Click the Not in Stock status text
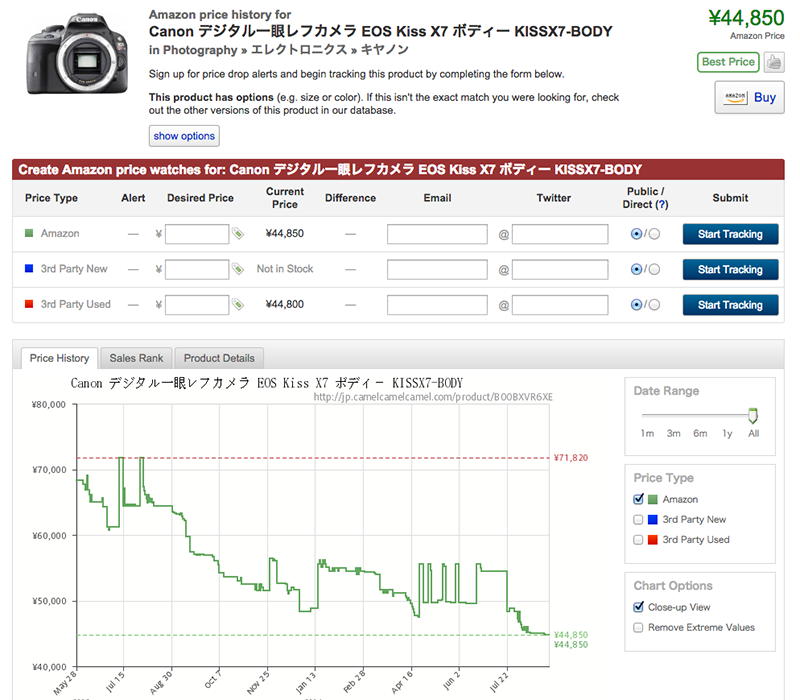The image size is (800, 700). coord(285,269)
